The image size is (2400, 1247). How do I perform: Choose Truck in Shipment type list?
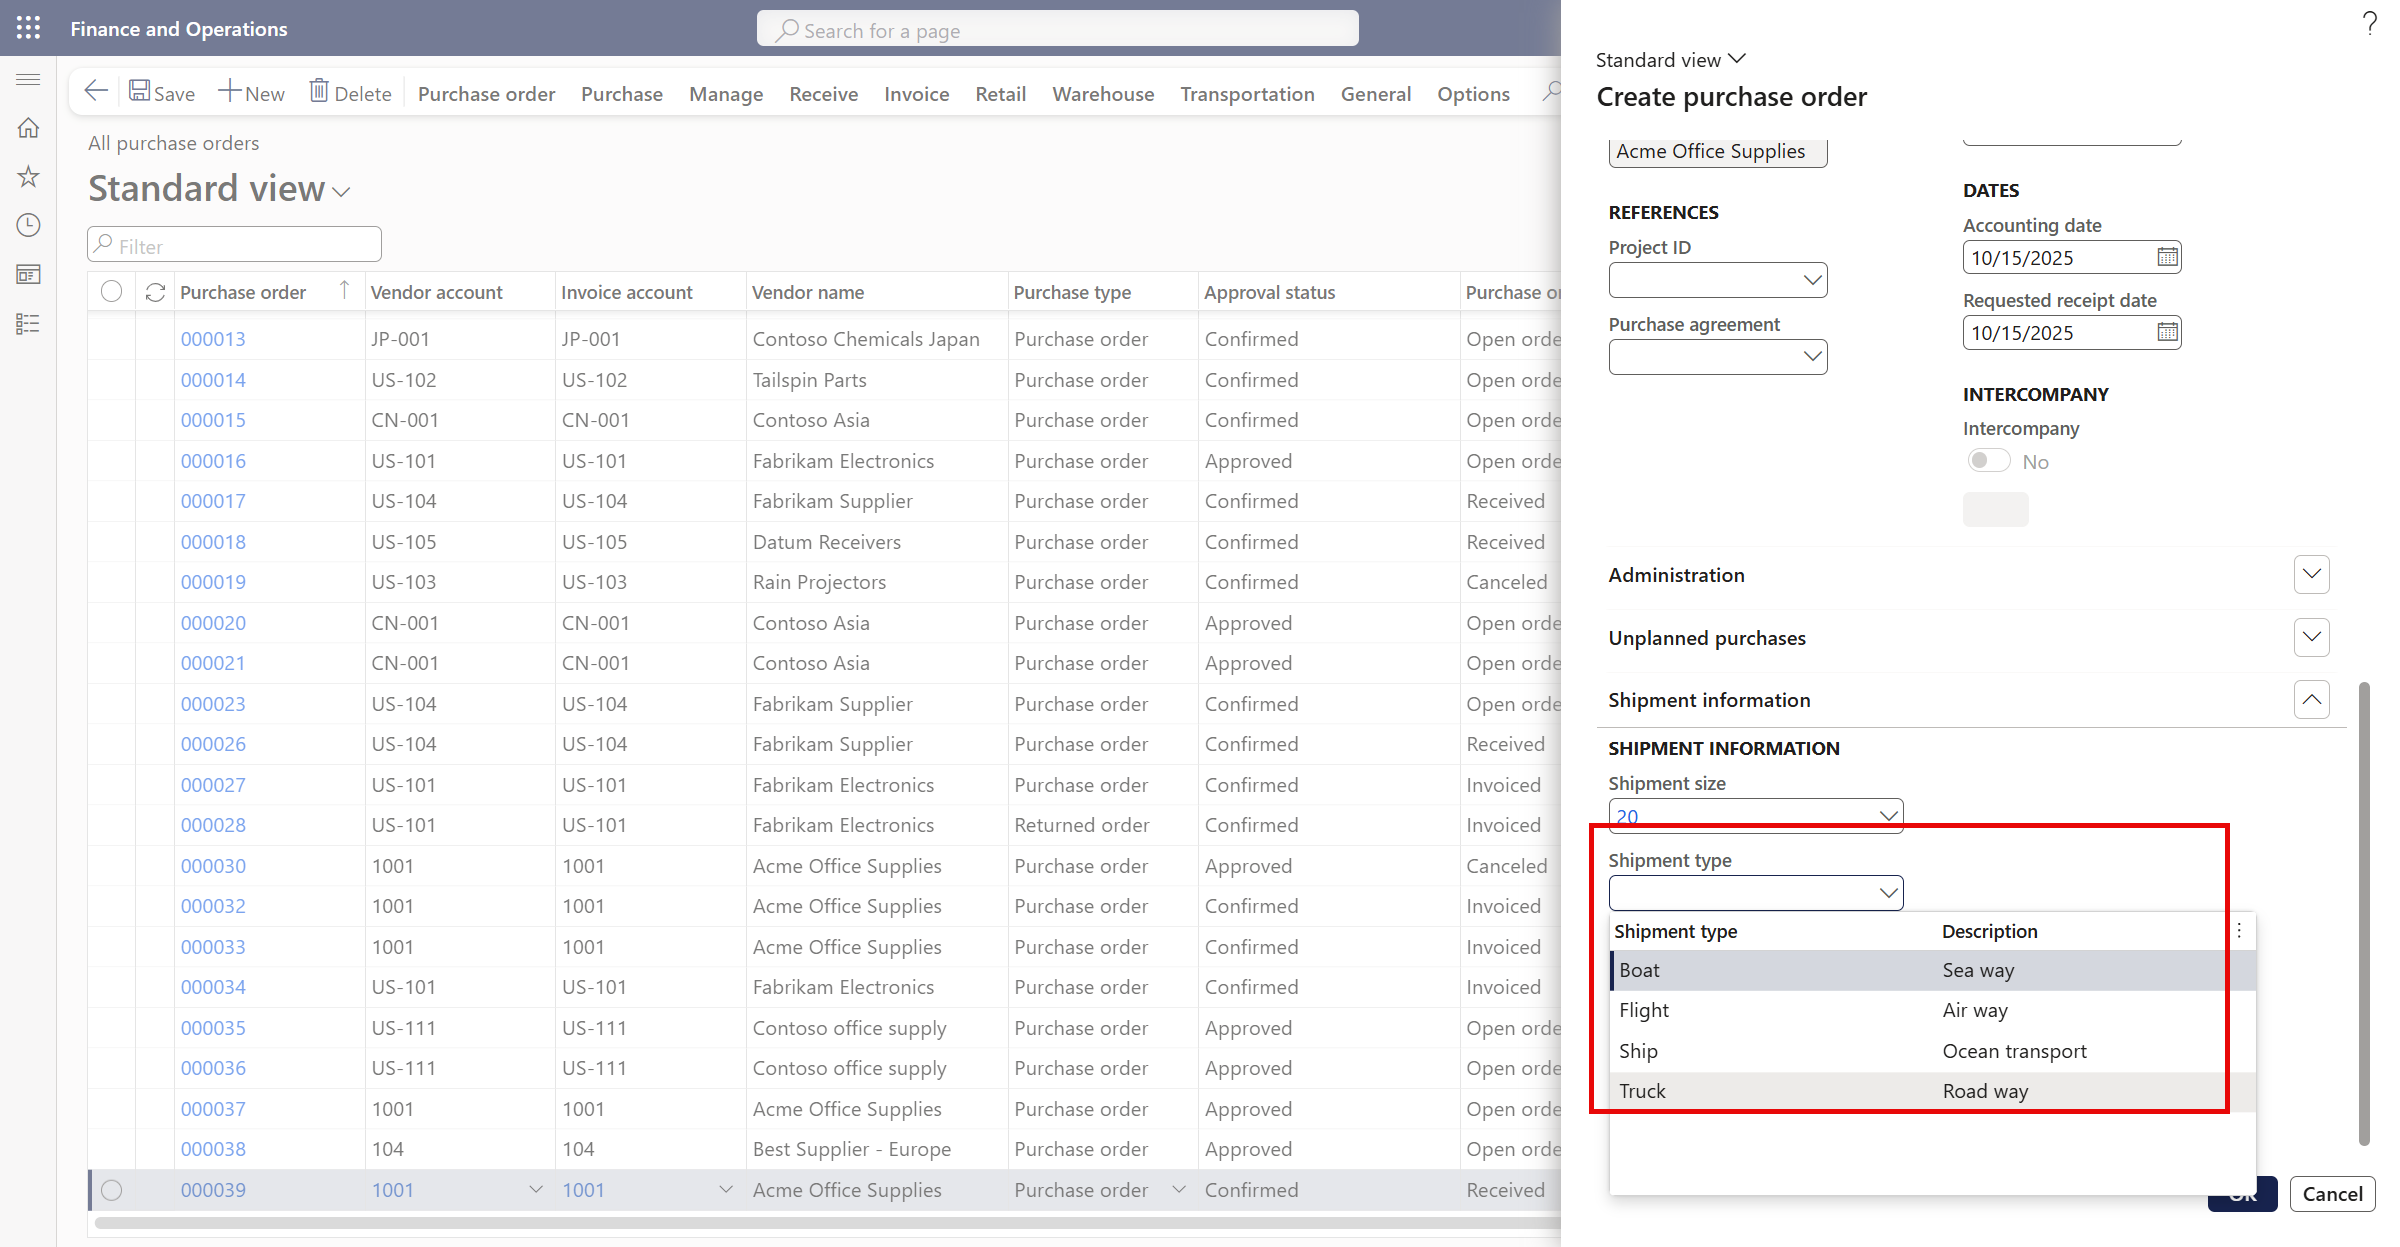click(1642, 1091)
